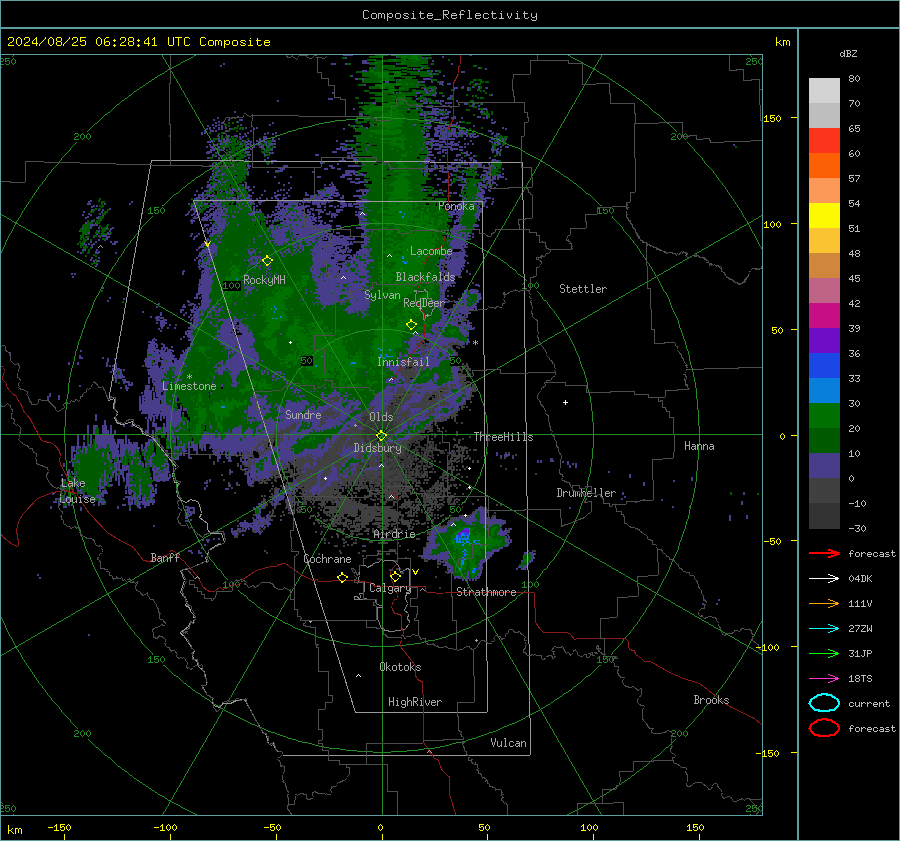Select the yellow diamond marker above Calgary
The image size is (900, 841).
[x=395, y=576]
